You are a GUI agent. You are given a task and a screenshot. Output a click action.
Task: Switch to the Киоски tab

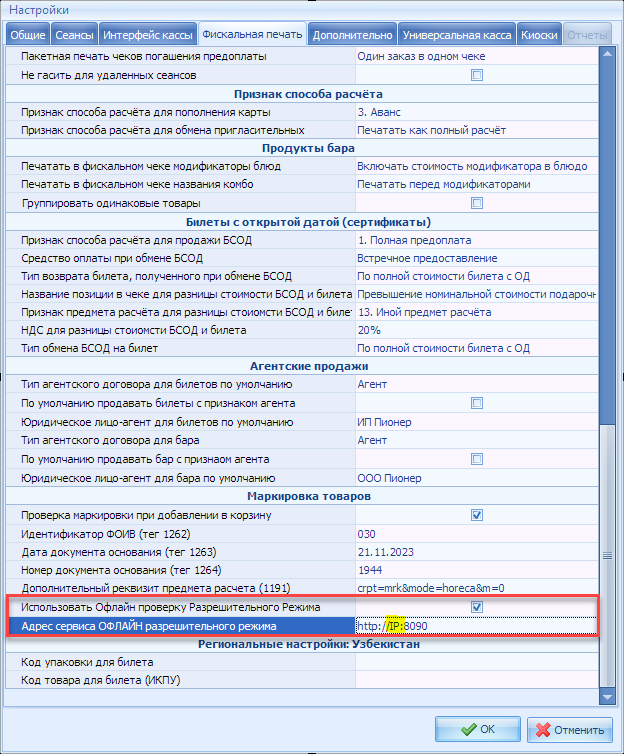tap(539, 35)
